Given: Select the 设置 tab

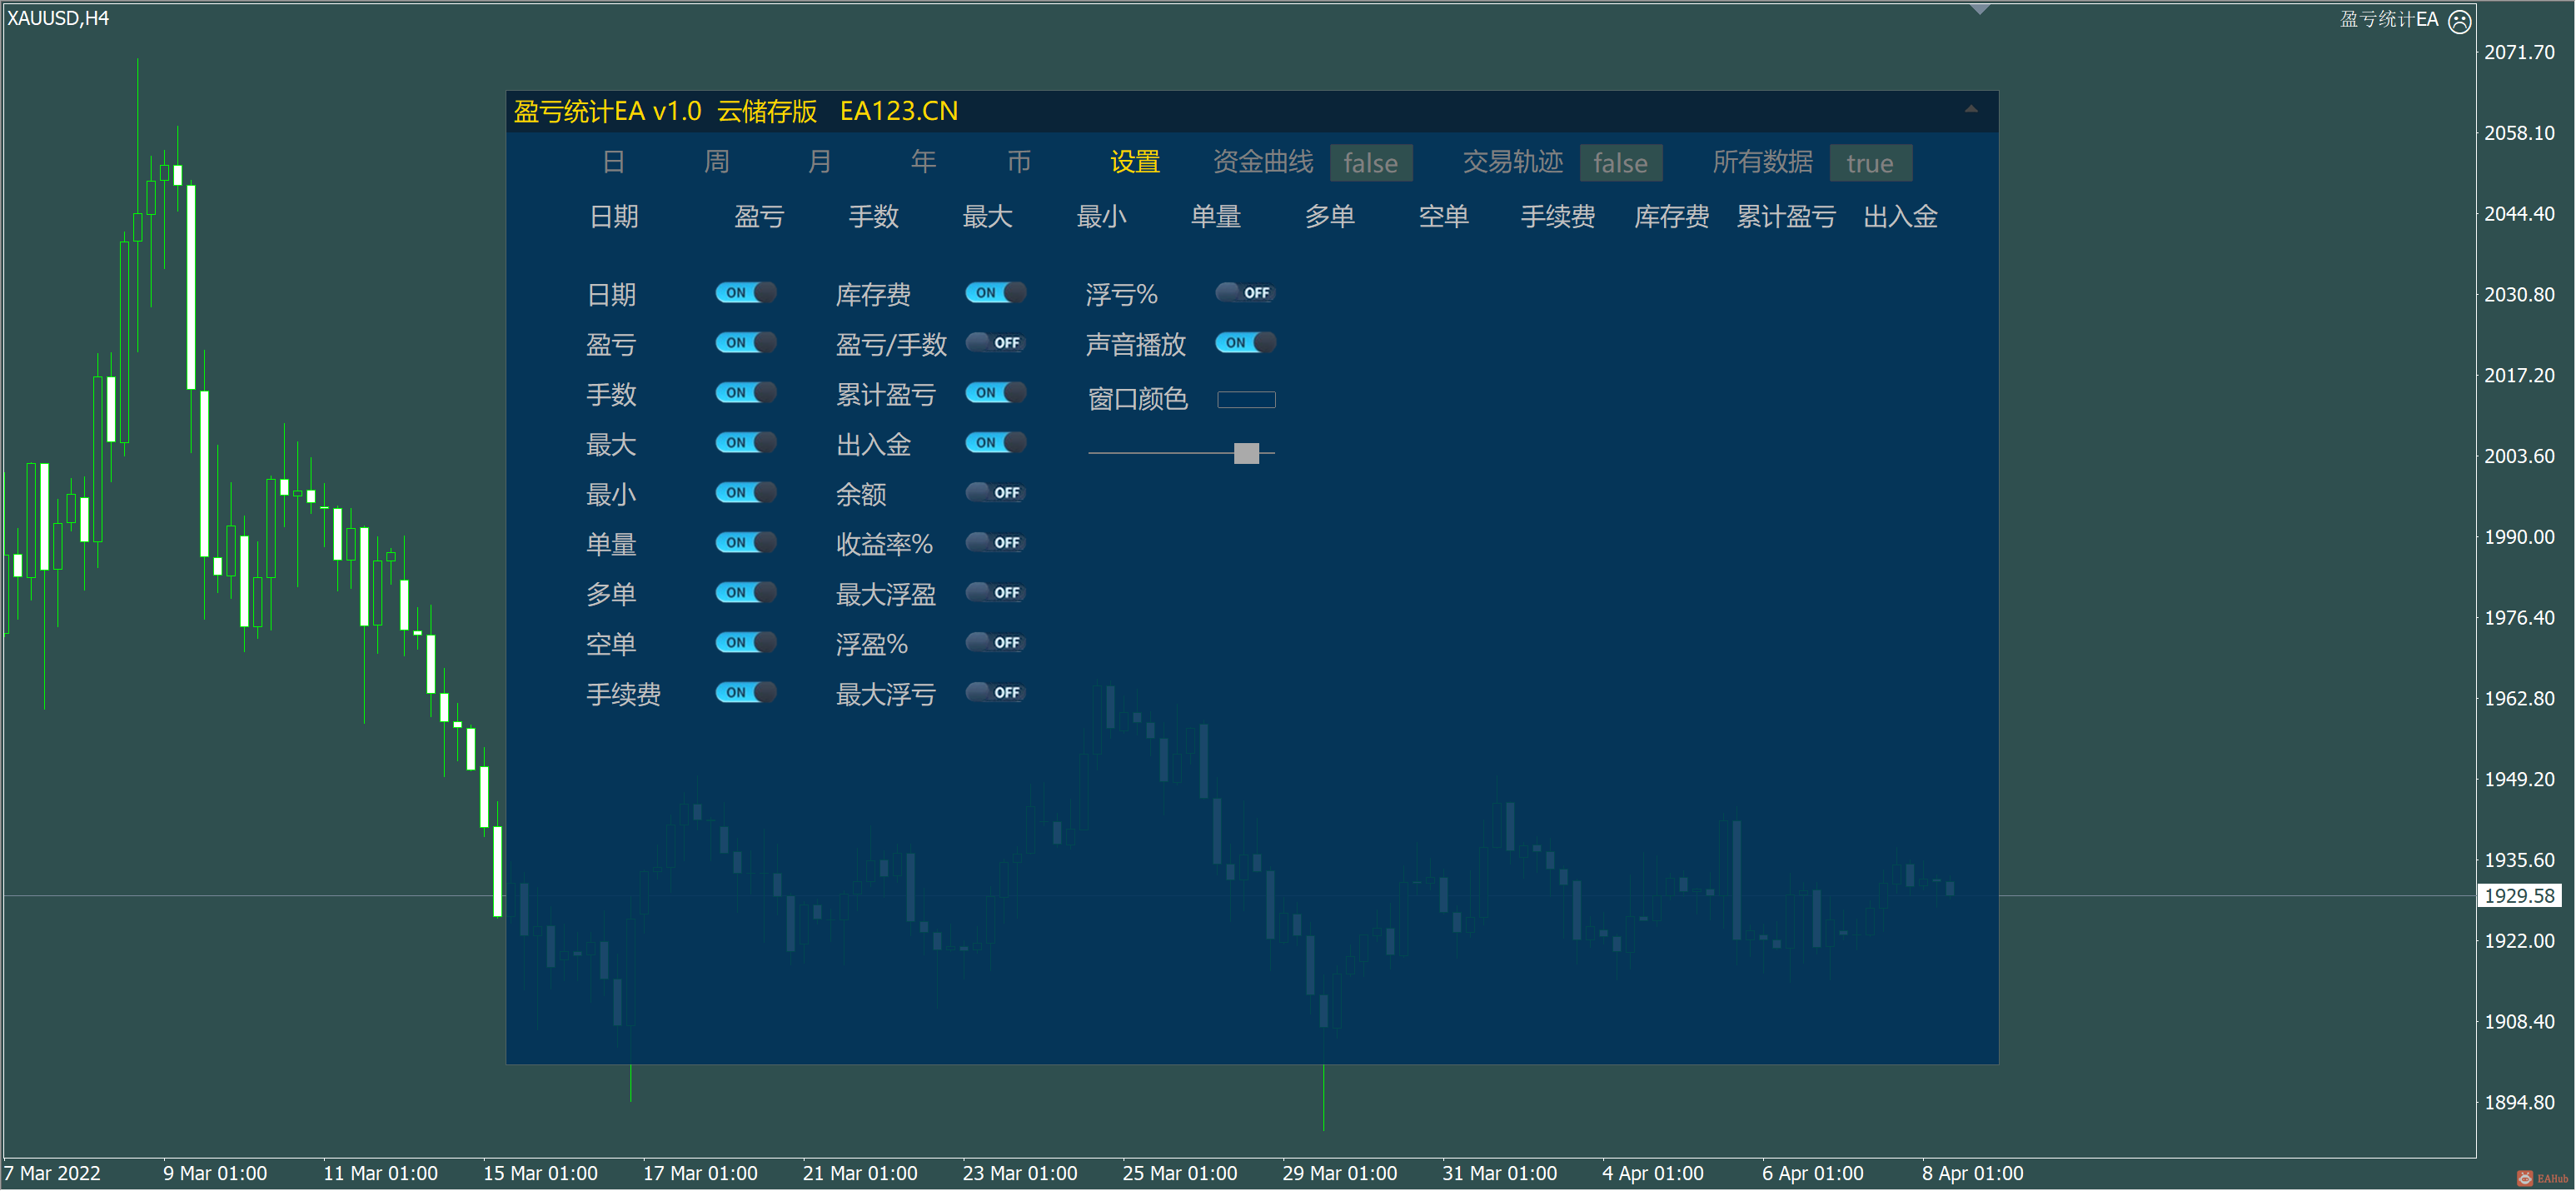Looking at the screenshot, I should 1134,162.
